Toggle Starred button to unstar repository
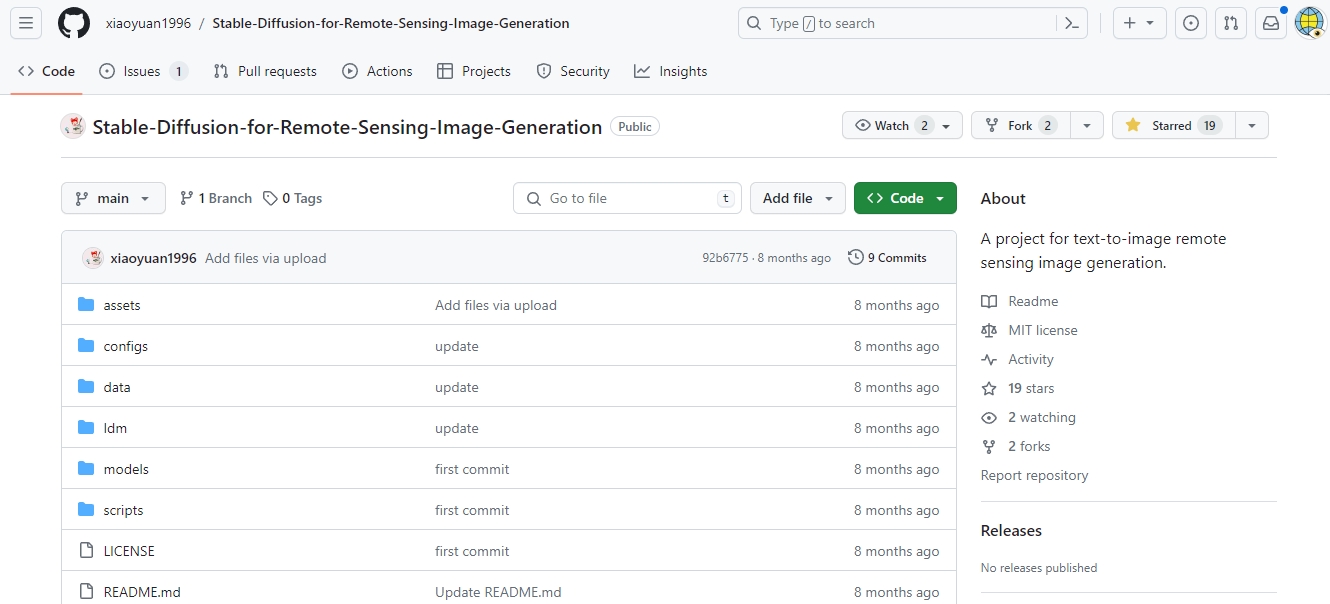Image resolution: width=1330 pixels, height=604 pixels. tap(1174, 125)
